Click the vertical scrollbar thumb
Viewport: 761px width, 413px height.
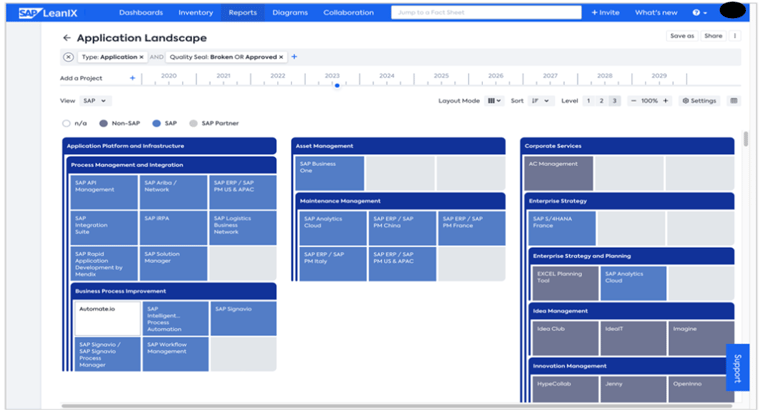(746, 139)
